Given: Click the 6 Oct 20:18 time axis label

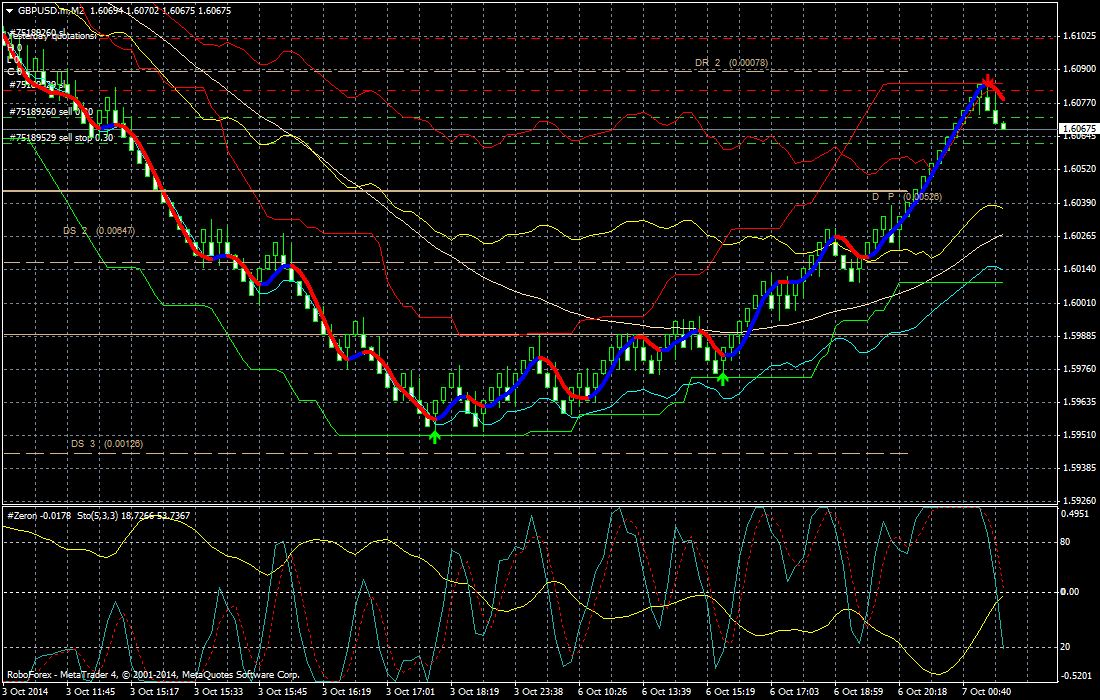Looking at the screenshot, I should (923, 692).
